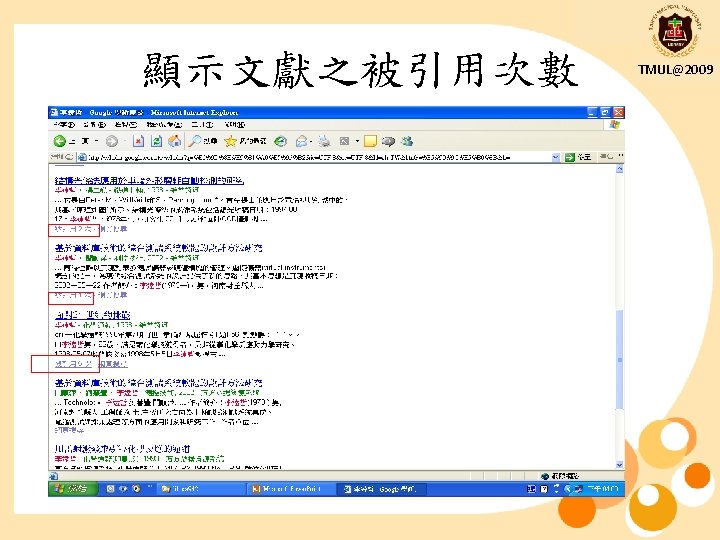Click the first system tray icon
Image resolution: width=720 pixels, height=540 pixels.
click(x=531, y=489)
